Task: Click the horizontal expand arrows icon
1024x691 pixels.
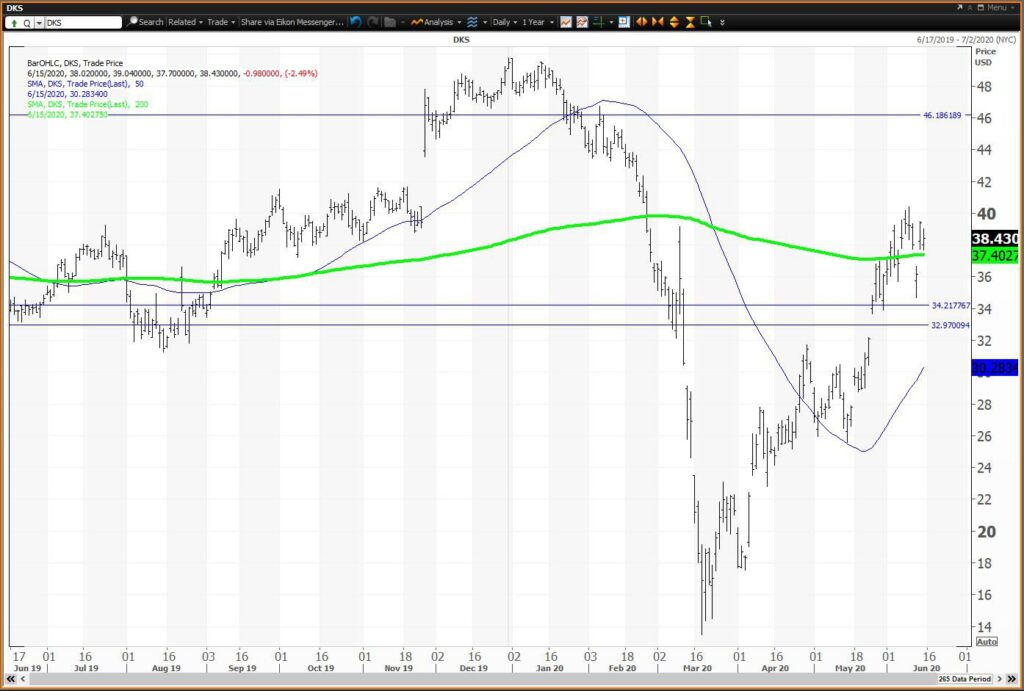Action: (641, 22)
